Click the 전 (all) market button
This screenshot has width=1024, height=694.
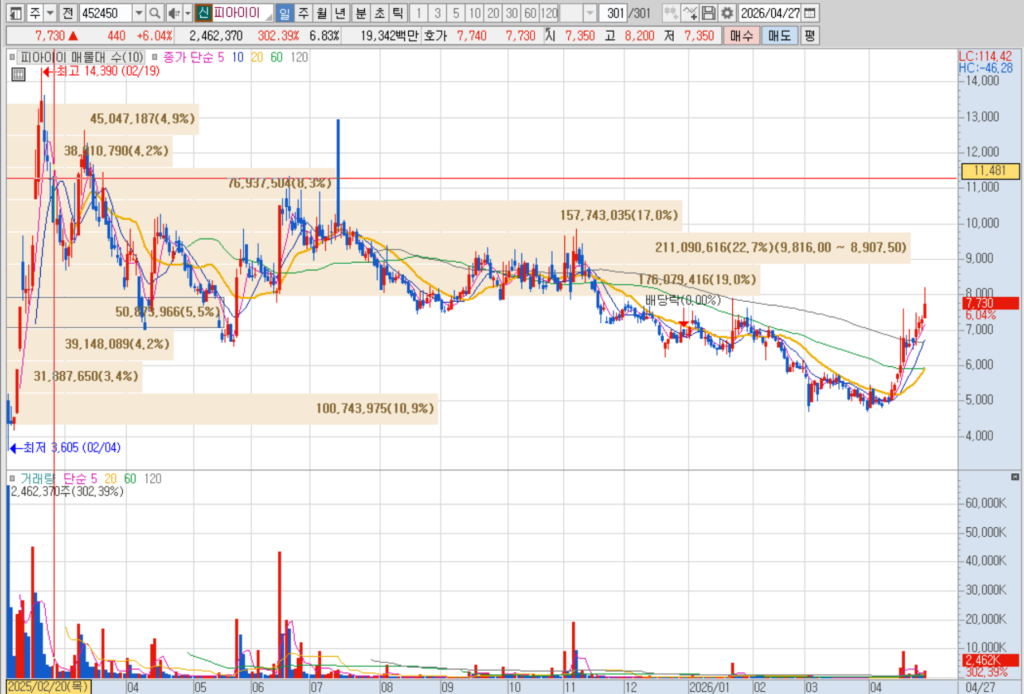click(68, 12)
